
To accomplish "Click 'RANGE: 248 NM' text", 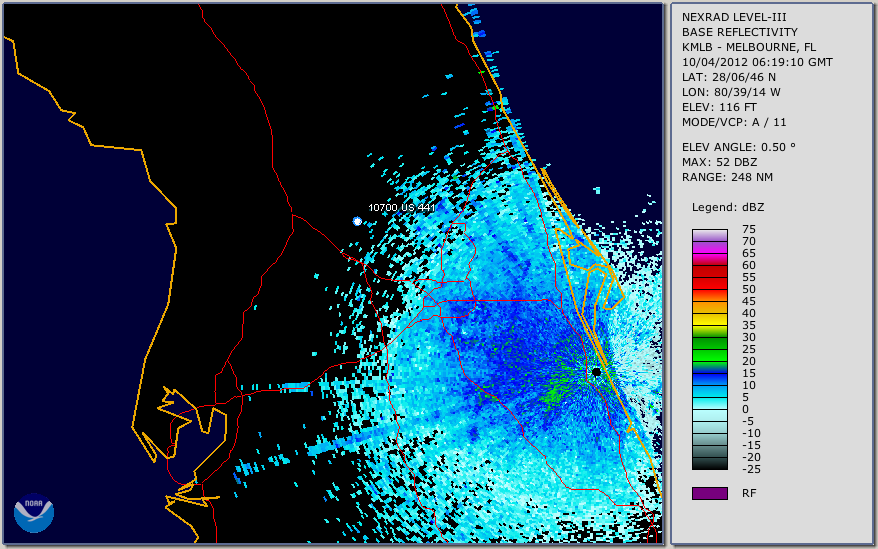I will [x=727, y=178].
